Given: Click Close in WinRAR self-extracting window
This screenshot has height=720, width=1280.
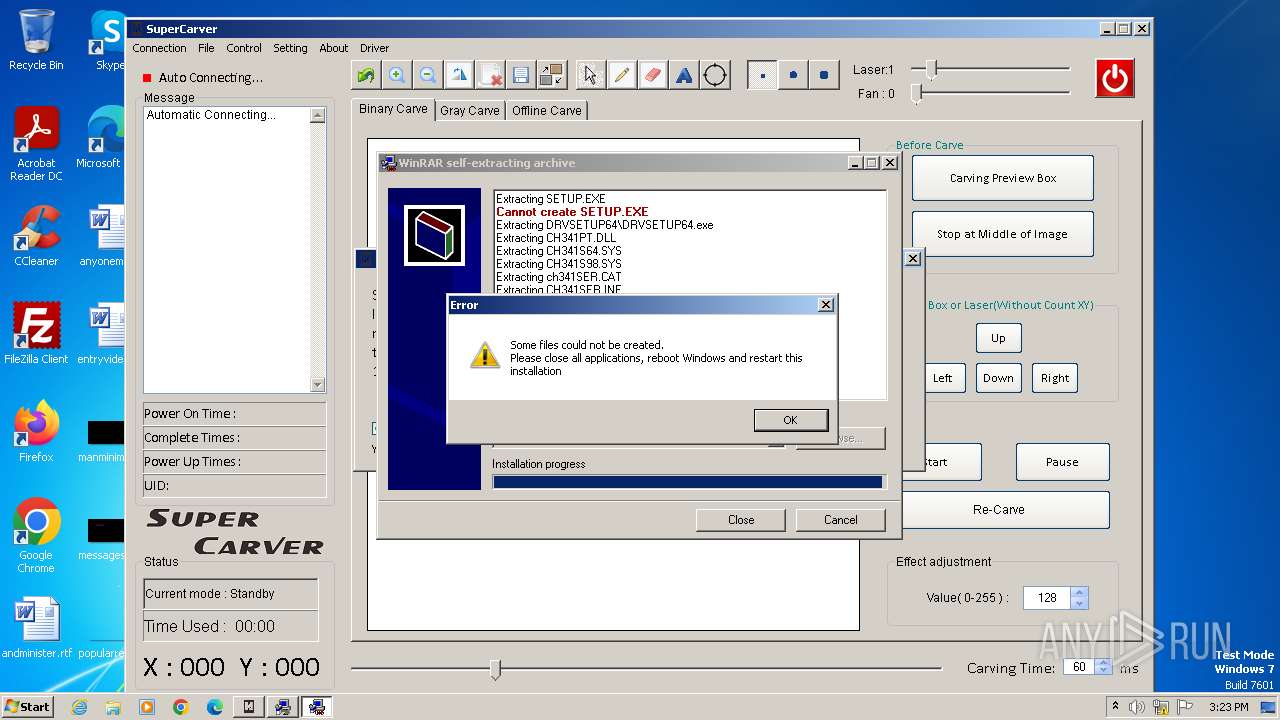Looking at the screenshot, I should 741,519.
